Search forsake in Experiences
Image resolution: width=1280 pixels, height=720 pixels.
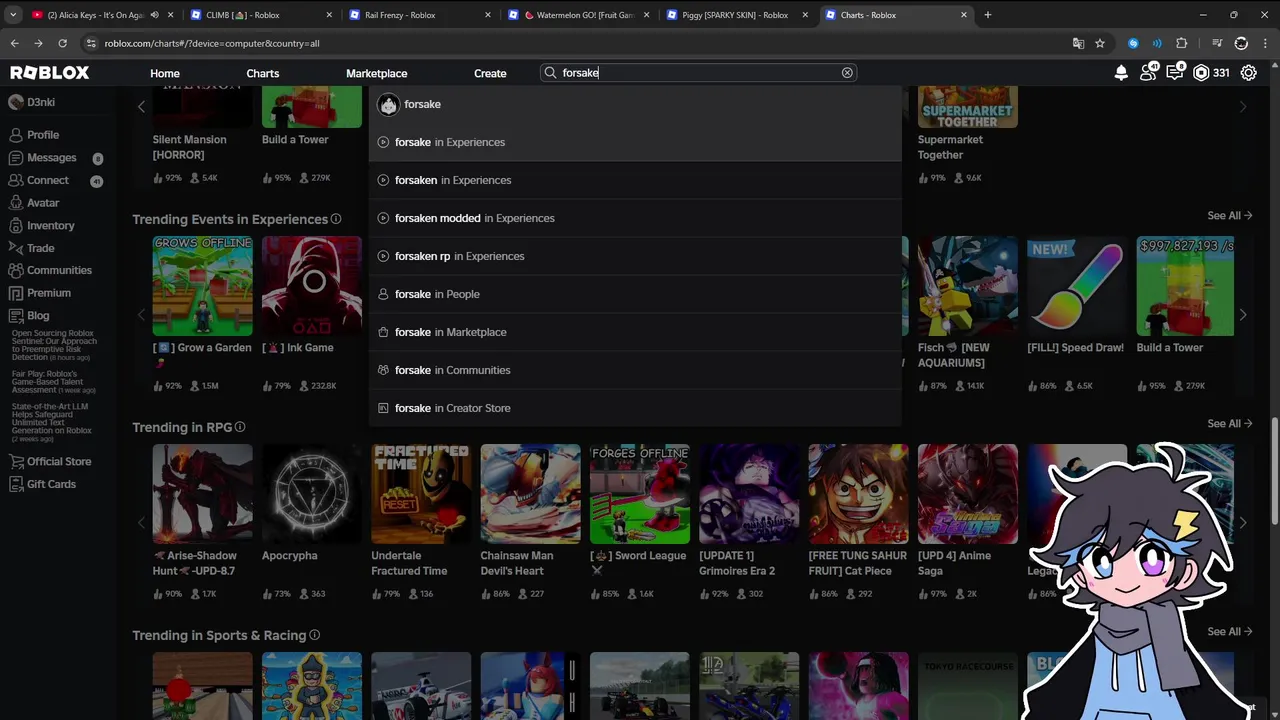coord(635,142)
